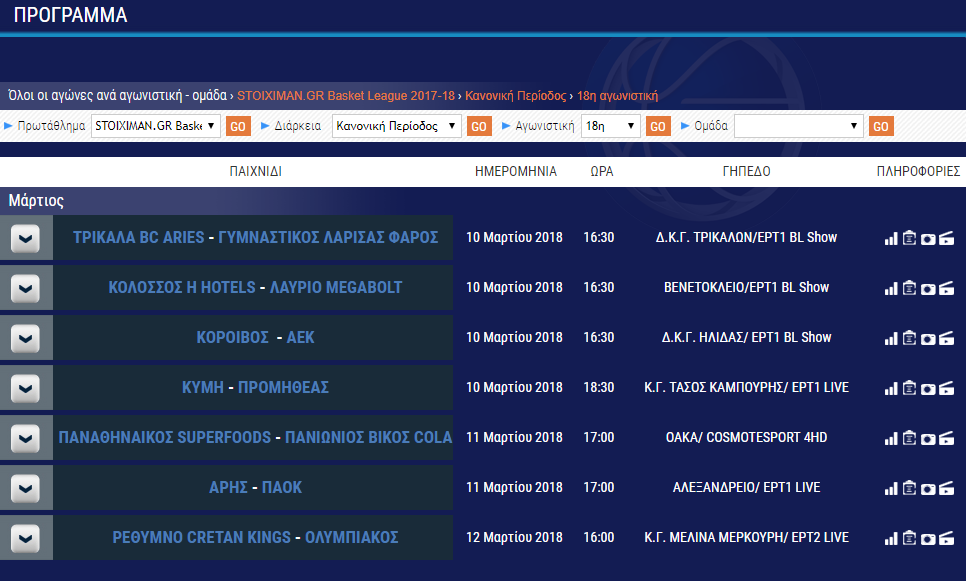View photos camera icon for ΤΡΙΚΑΛΑ BC ARIES game
The height and width of the screenshot is (581, 966).
928,239
